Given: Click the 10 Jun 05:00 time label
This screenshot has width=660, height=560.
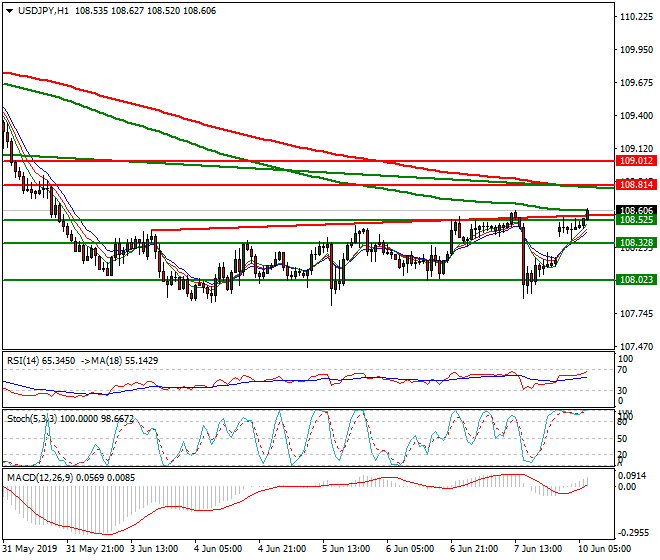Looking at the screenshot, I should (604, 549).
